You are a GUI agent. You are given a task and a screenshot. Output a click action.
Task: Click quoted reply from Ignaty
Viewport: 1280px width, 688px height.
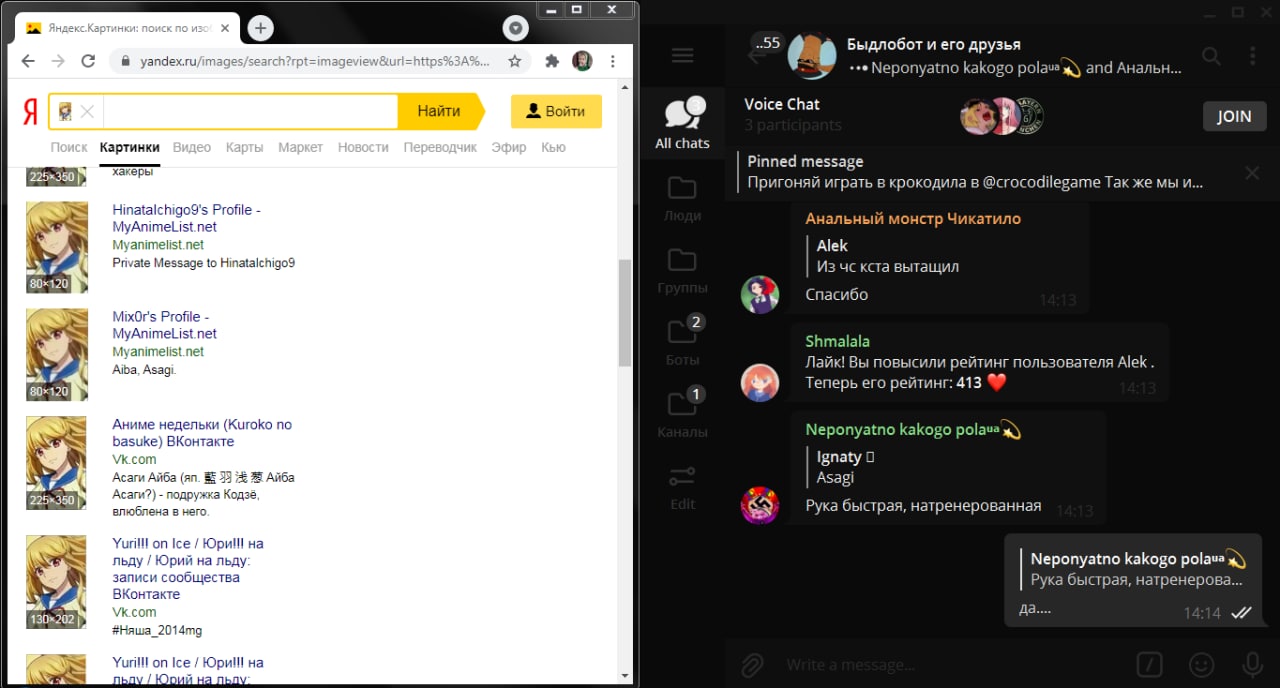tap(846, 467)
